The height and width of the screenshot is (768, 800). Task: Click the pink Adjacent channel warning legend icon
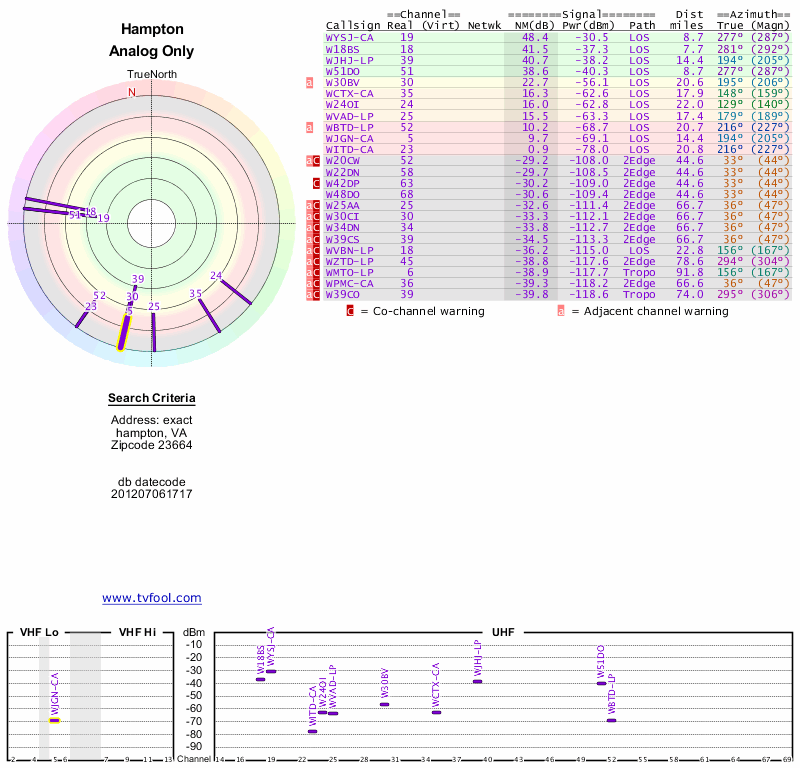(x=561, y=311)
